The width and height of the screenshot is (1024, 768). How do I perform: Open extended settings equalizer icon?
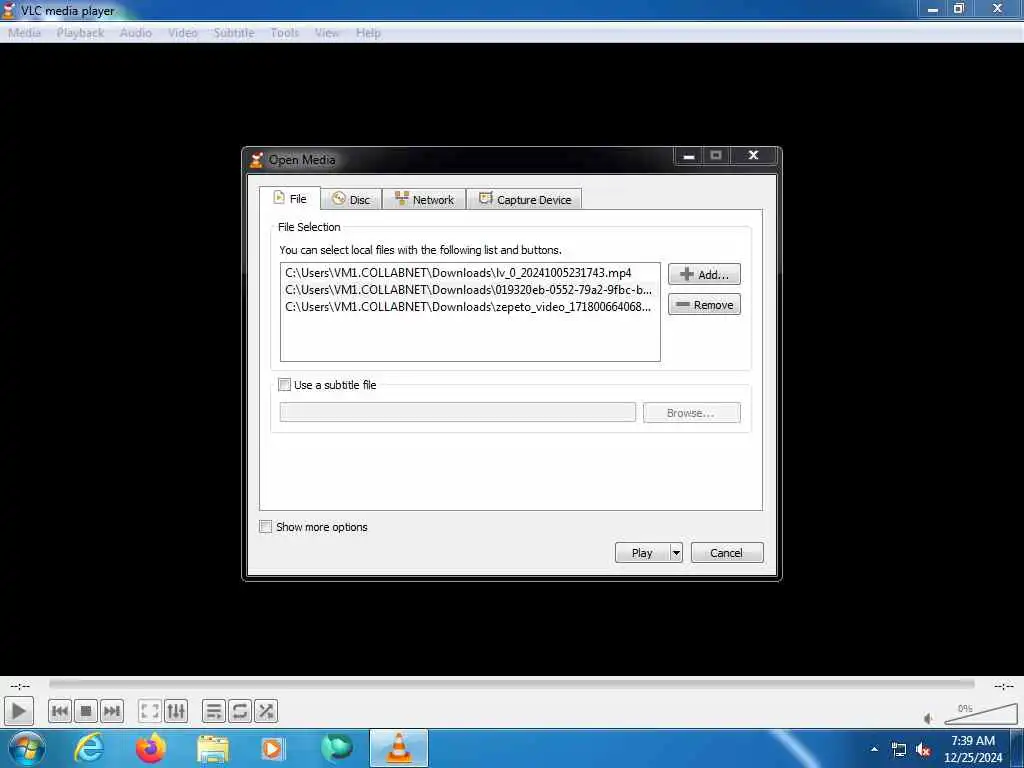point(176,711)
